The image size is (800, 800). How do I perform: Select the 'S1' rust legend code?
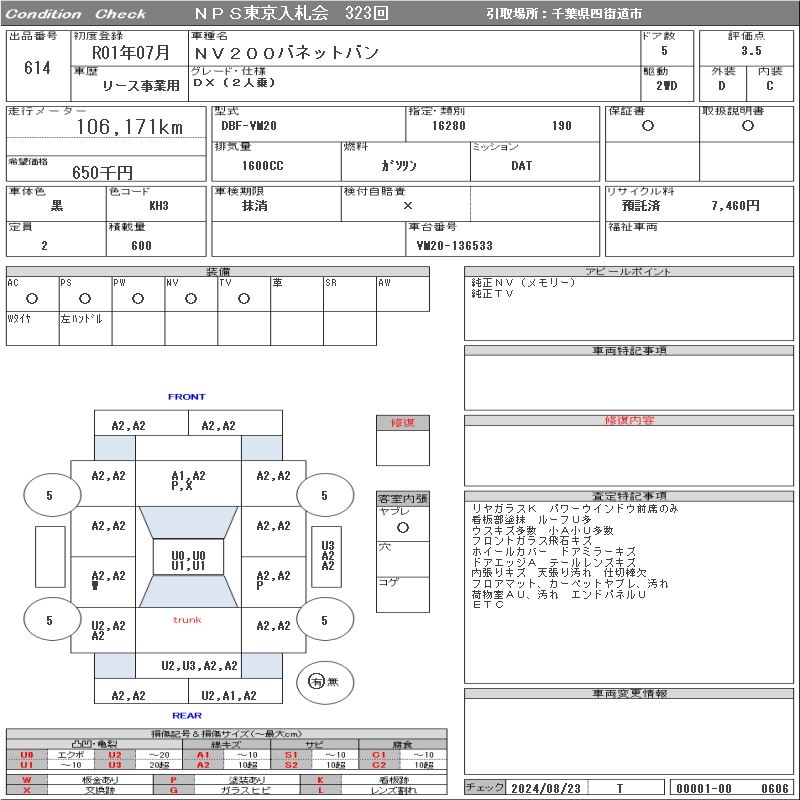291,755
